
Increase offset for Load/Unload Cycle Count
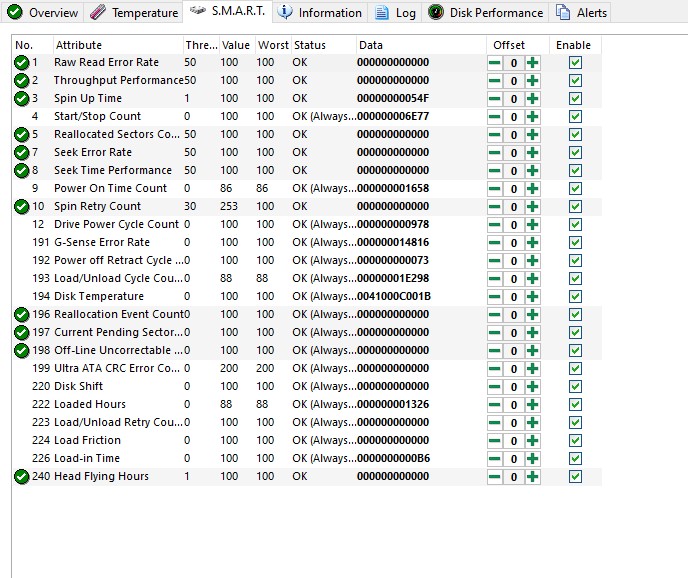(532, 279)
